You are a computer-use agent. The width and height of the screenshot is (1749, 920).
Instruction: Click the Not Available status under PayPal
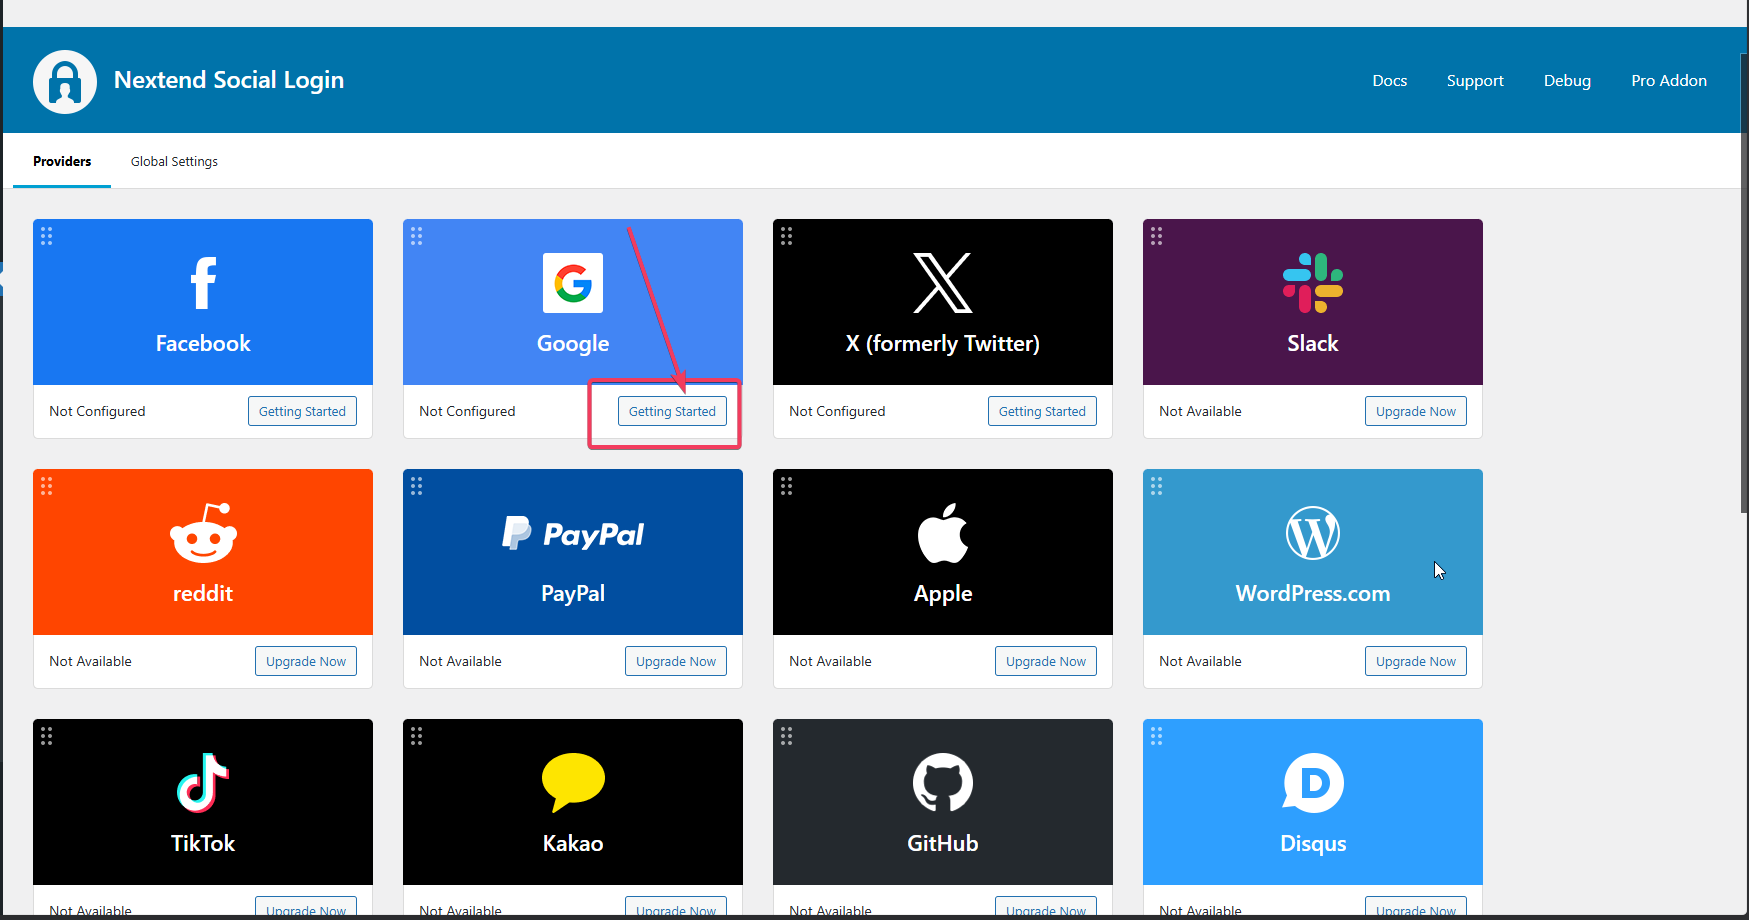(460, 661)
